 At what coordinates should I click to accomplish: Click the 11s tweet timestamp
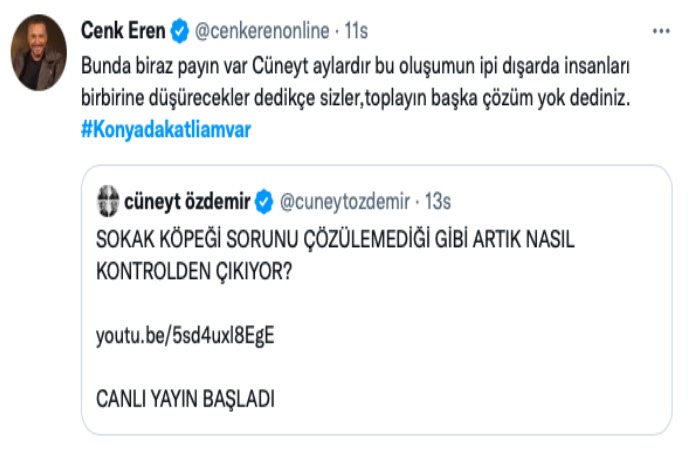pyautogui.click(x=355, y=32)
